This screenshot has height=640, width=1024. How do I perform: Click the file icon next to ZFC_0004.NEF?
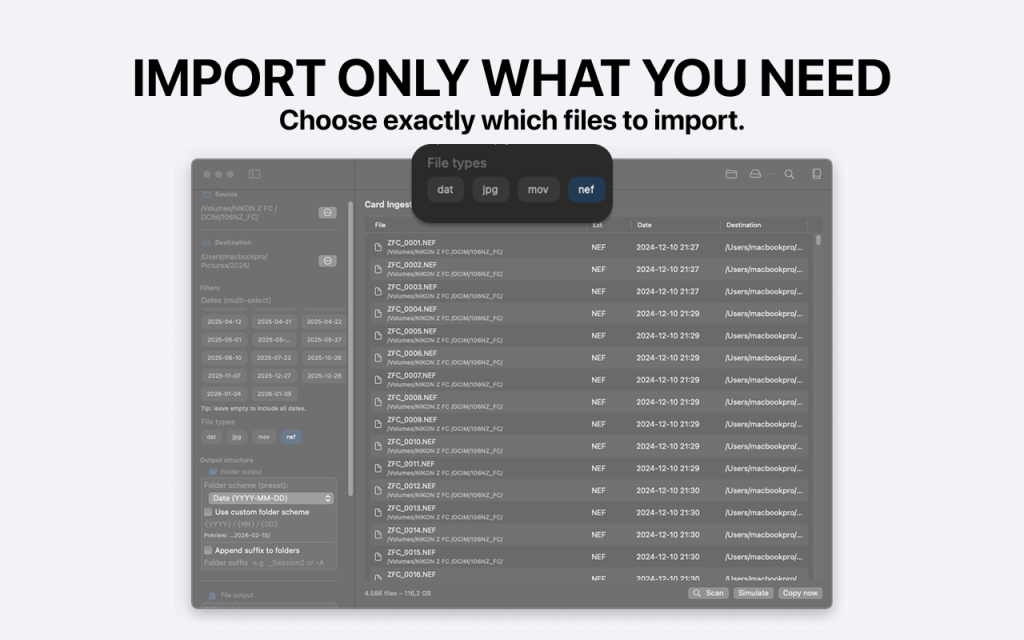point(378,313)
